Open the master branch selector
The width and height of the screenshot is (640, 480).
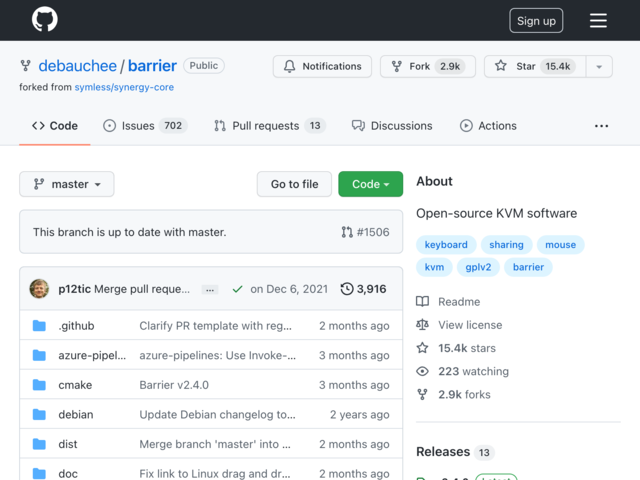(x=67, y=184)
